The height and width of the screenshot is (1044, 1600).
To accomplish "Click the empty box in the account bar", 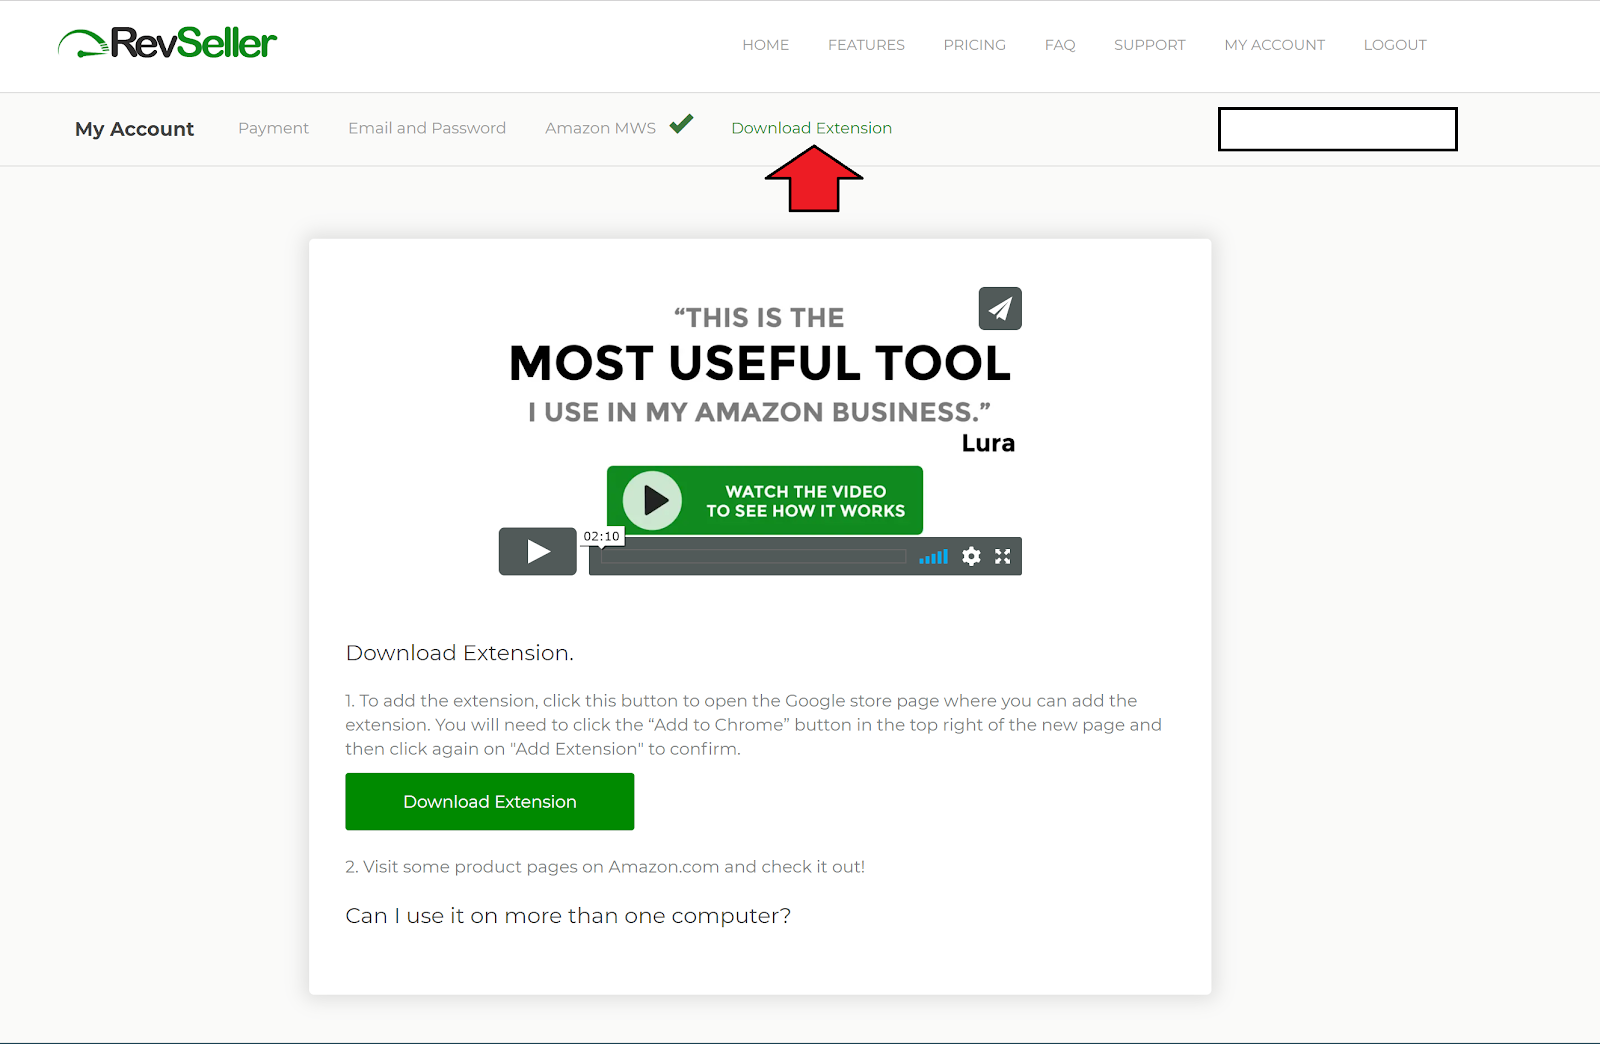I will tap(1337, 129).
